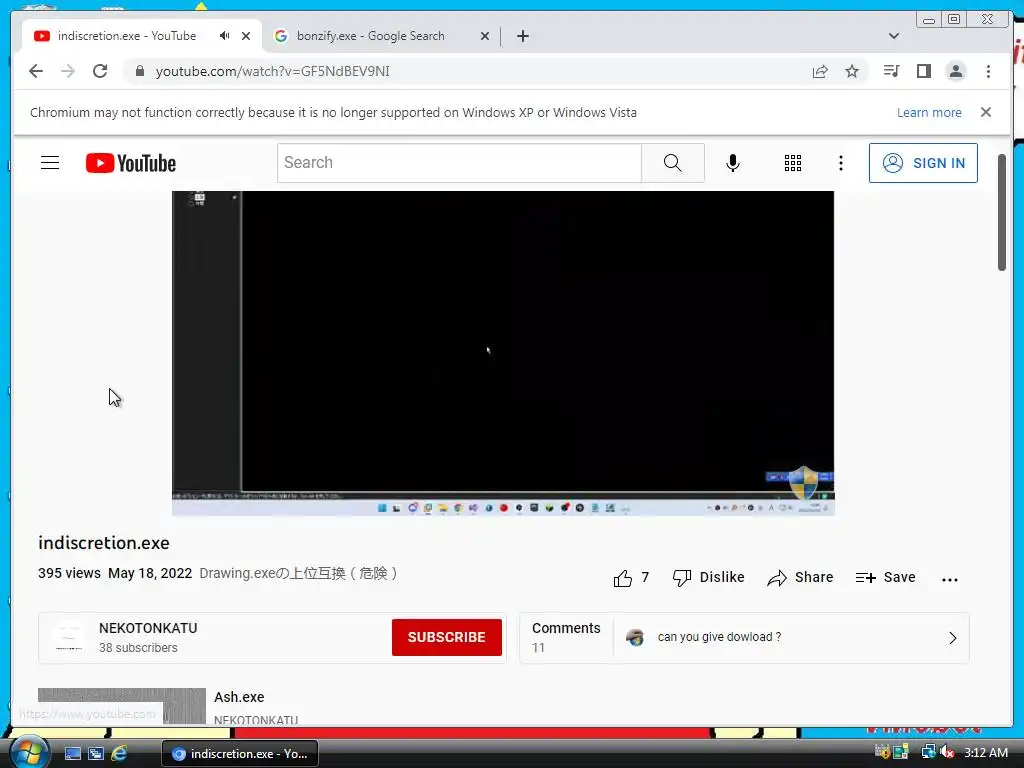This screenshot has width=1024, height=768.
Task: Expand the tab search dropdown arrow
Action: point(893,36)
